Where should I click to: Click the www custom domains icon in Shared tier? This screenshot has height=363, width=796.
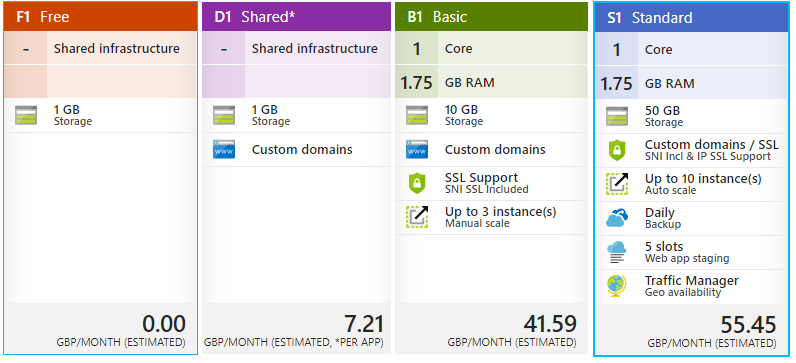224,149
